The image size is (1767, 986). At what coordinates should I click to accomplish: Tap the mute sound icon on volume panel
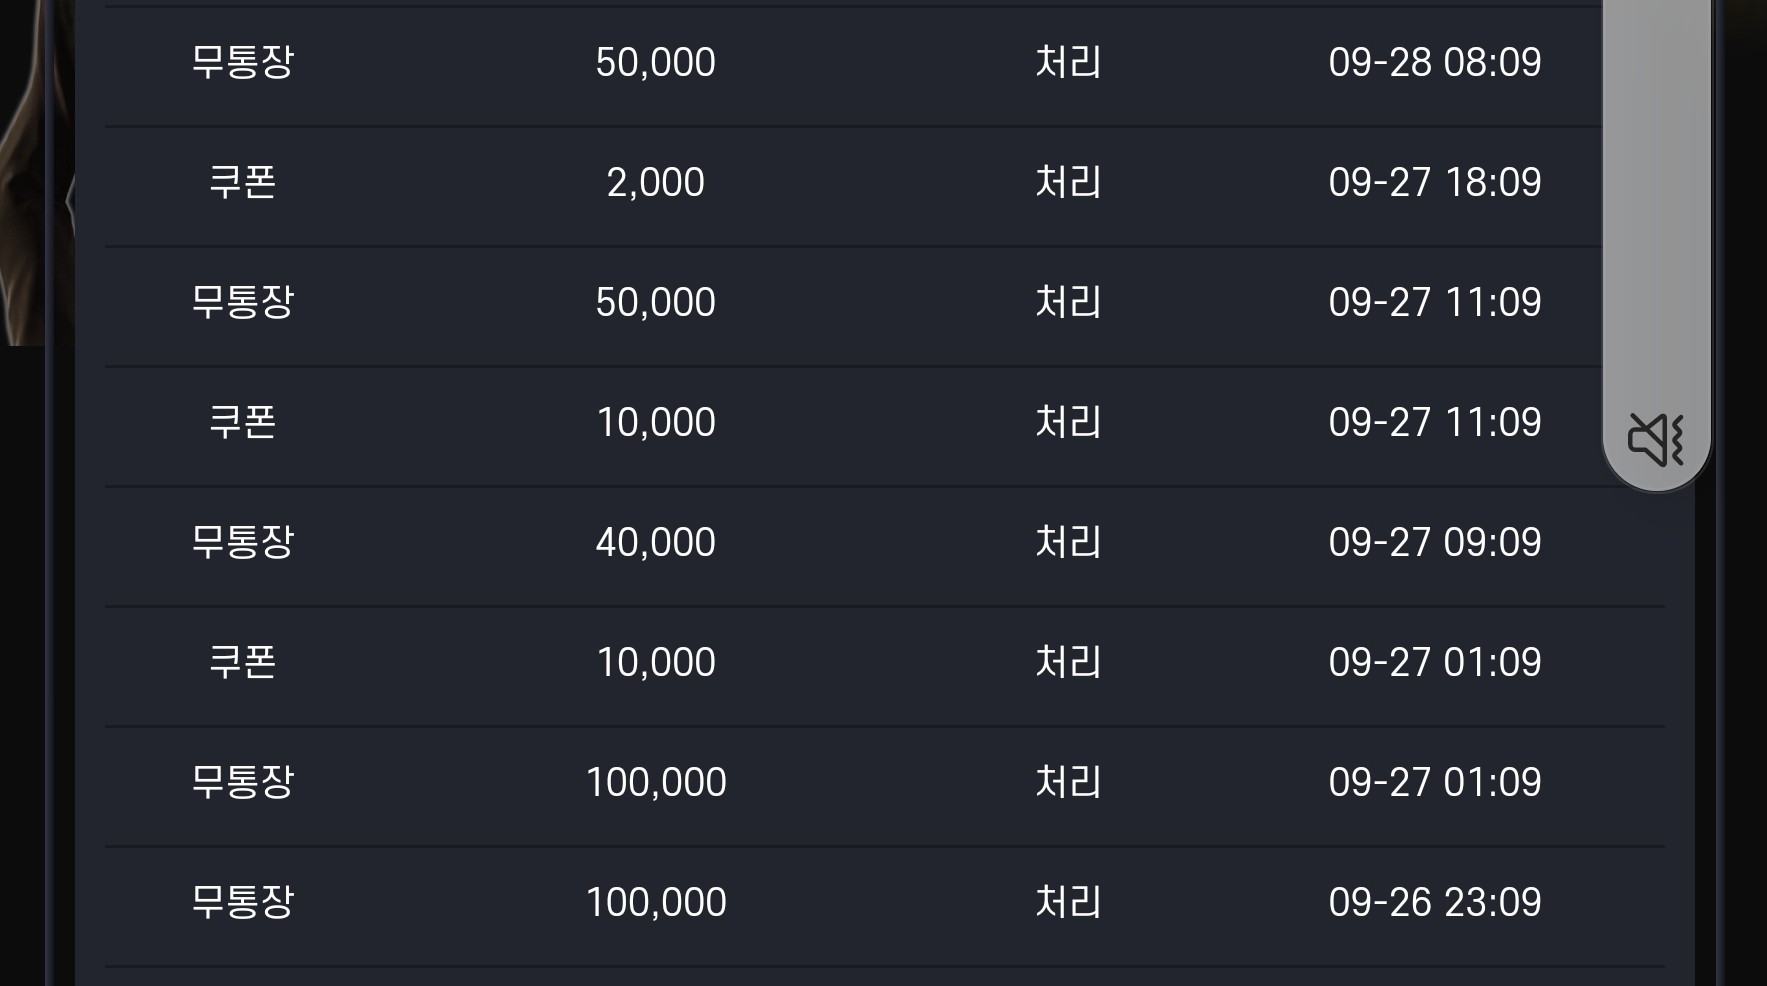[x=1656, y=439]
